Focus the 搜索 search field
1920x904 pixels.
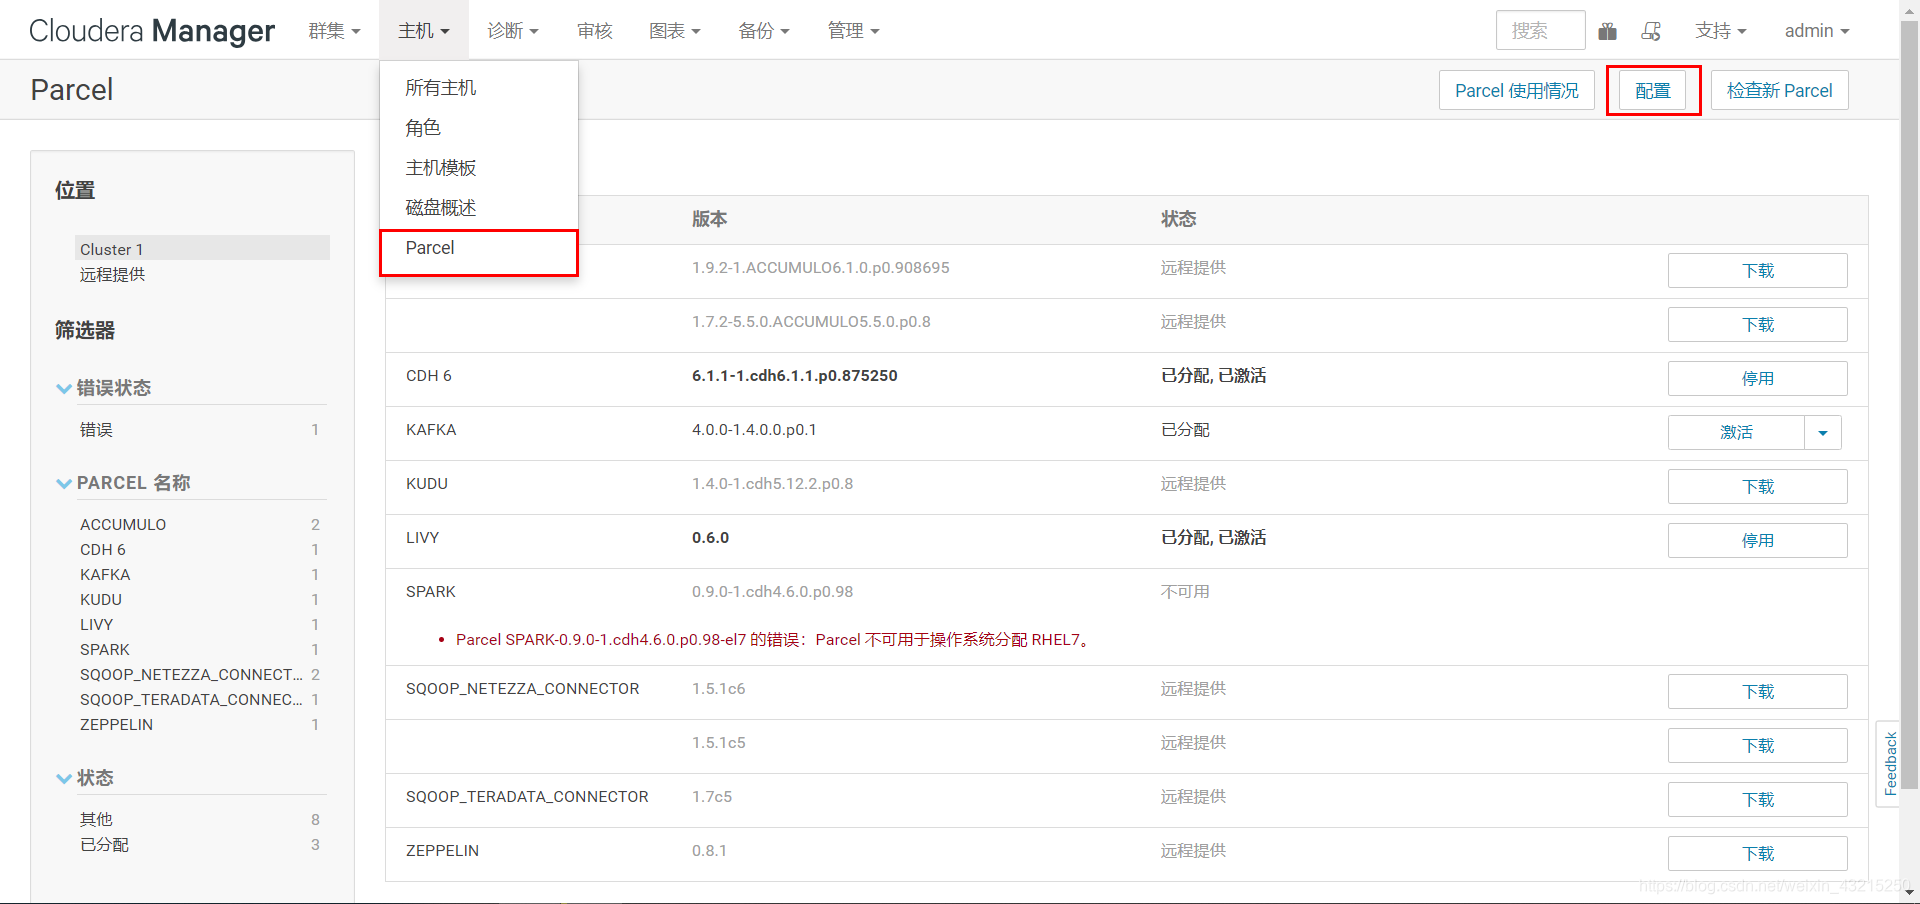[1540, 30]
